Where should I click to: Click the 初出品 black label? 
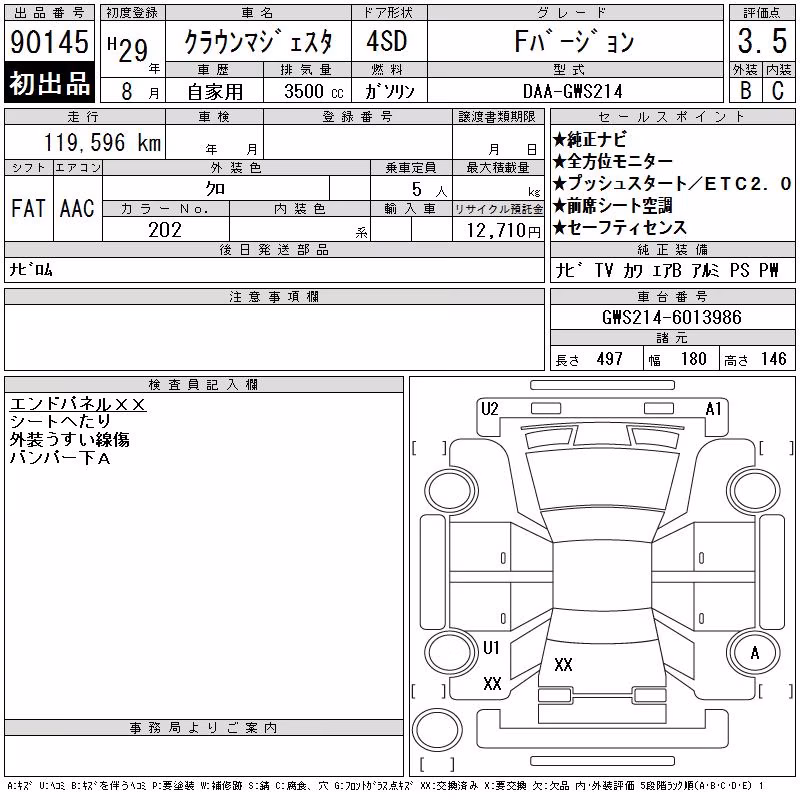tap(49, 83)
